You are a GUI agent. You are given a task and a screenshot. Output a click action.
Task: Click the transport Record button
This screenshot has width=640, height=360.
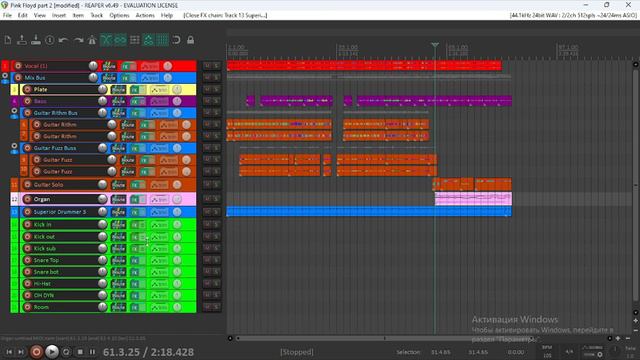[36, 352]
